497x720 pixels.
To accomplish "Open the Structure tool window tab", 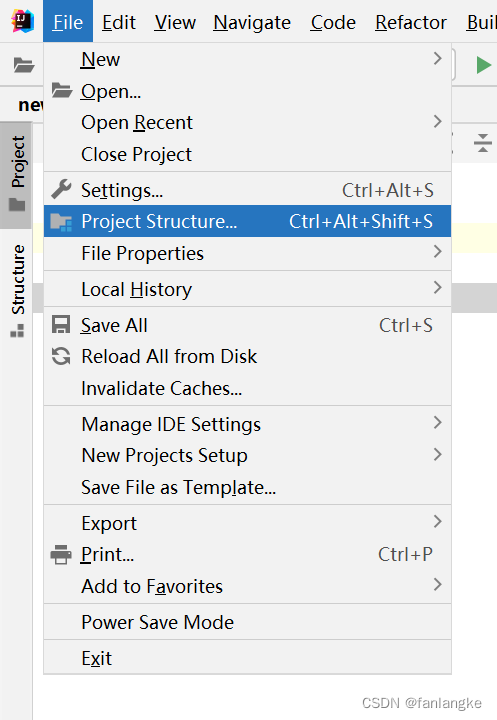I will (x=17, y=291).
